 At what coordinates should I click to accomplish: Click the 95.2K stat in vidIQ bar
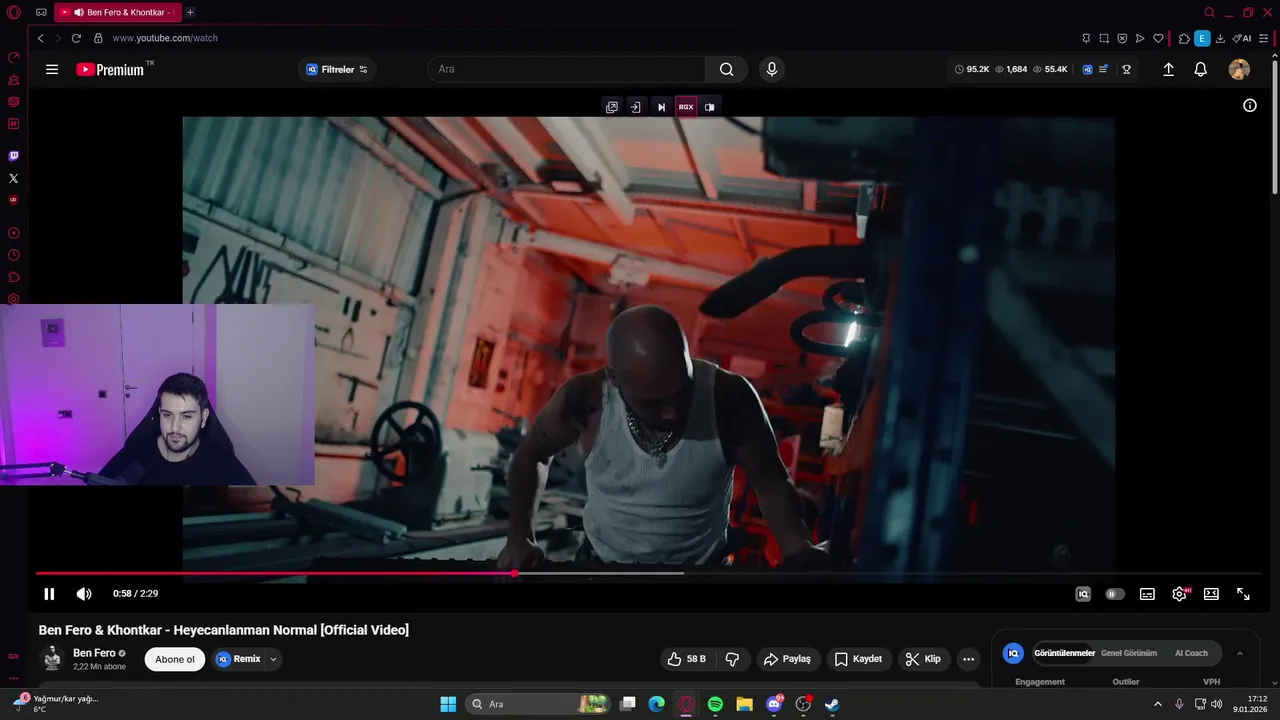coord(972,69)
